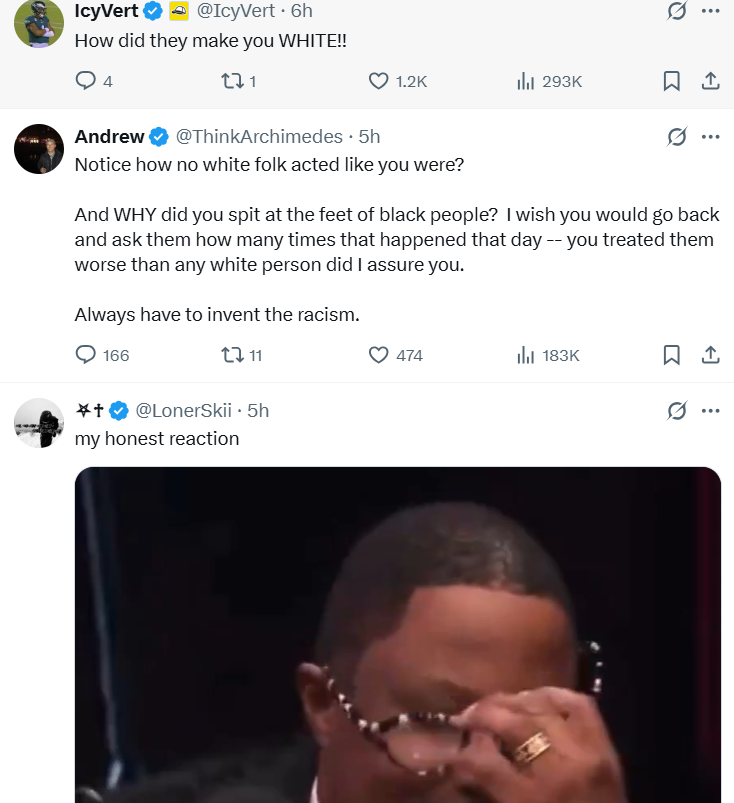Image resolution: width=734 pixels, height=803 pixels.
Task: Bookmark Andrew's tweet
Action: [672, 355]
